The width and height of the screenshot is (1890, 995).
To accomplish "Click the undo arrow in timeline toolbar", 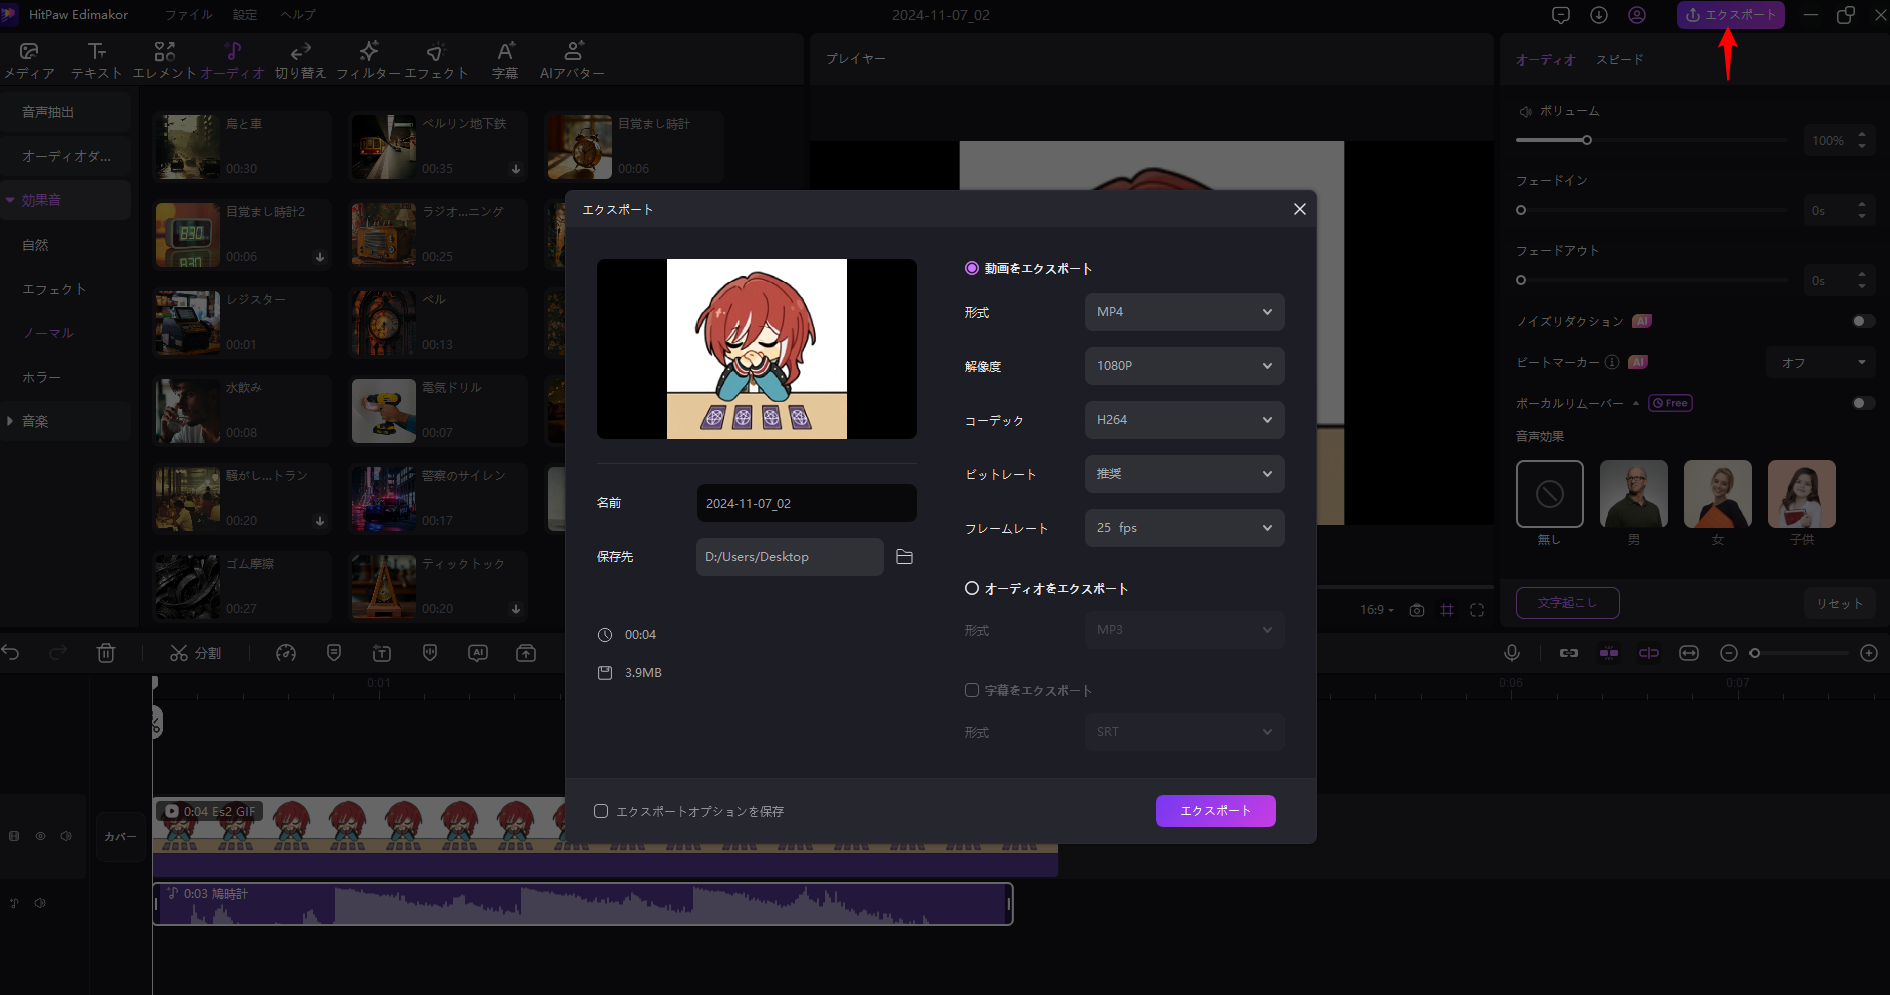I will point(11,653).
